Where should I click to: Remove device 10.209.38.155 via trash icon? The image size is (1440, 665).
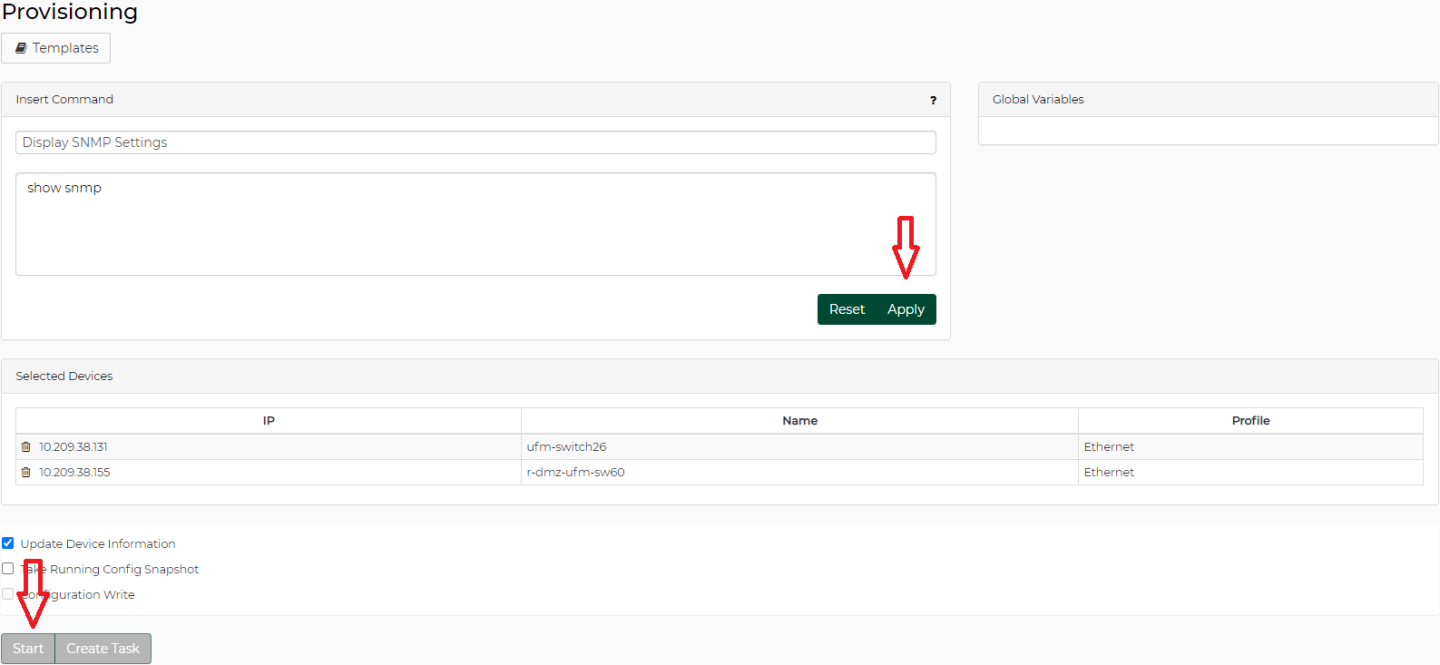click(26, 472)
